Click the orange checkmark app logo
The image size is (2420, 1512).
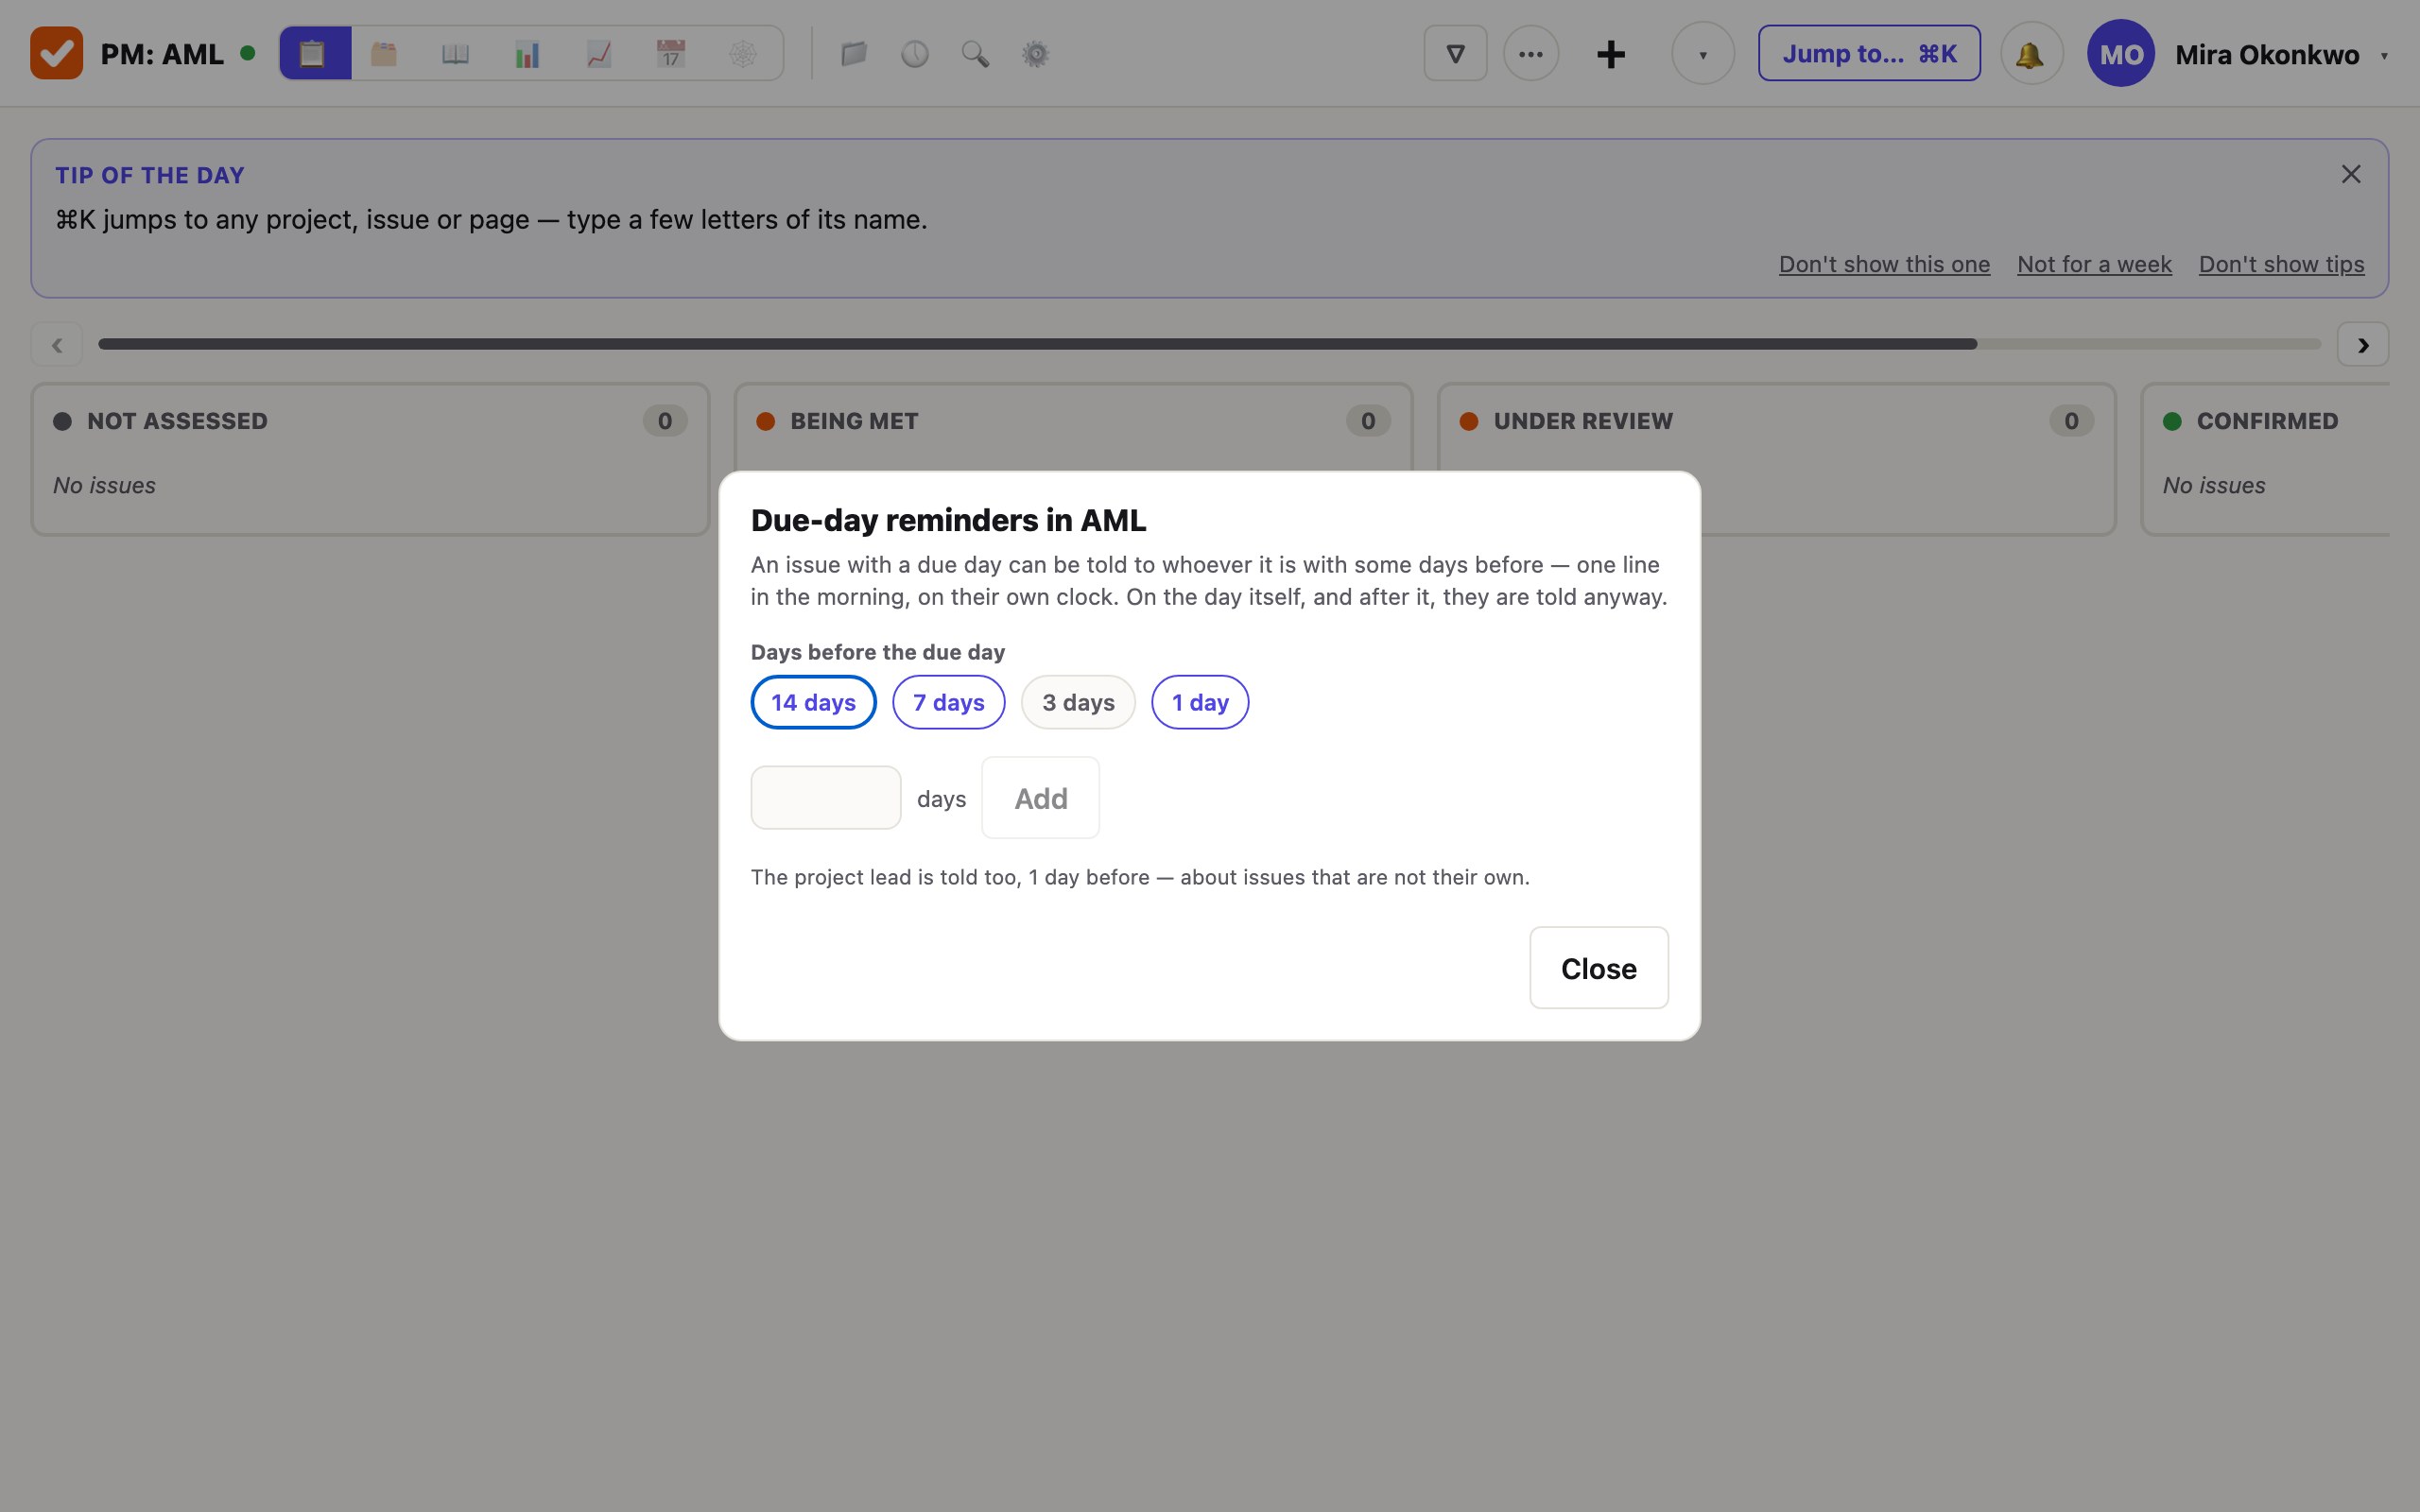(x=56, y=53)
